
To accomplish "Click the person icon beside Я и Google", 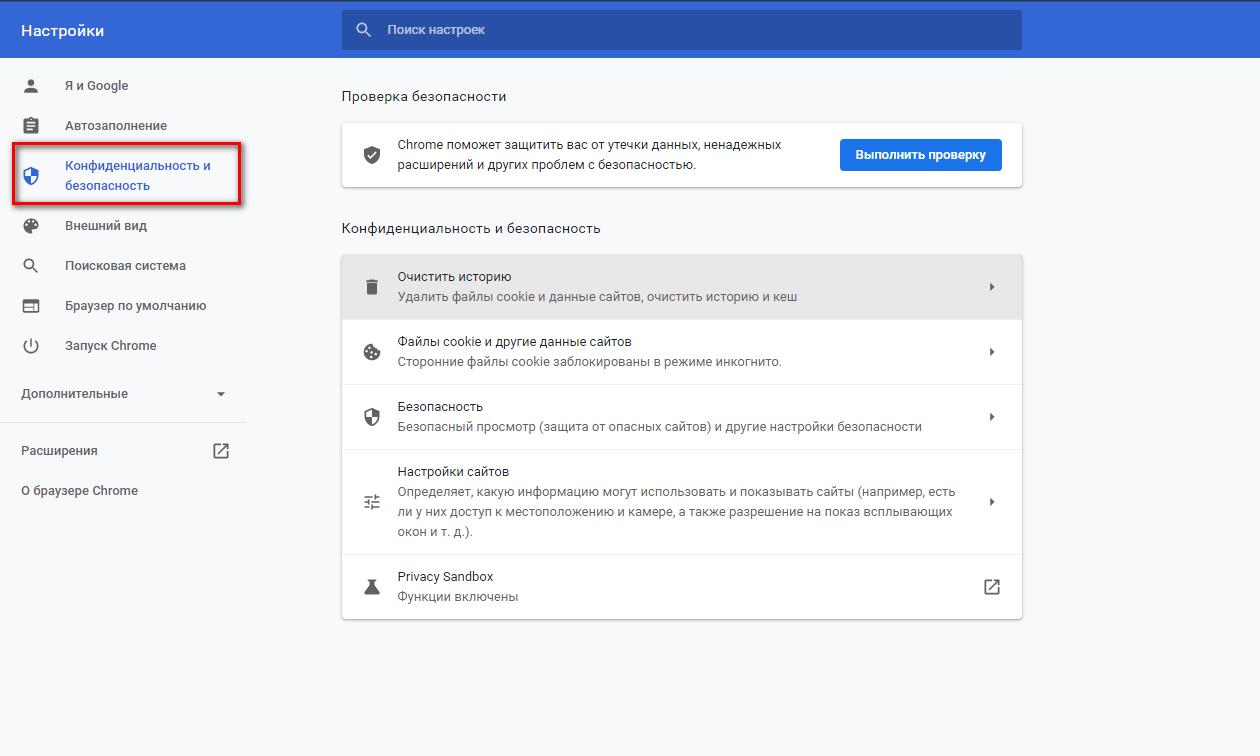I will [x=31, y=86].
